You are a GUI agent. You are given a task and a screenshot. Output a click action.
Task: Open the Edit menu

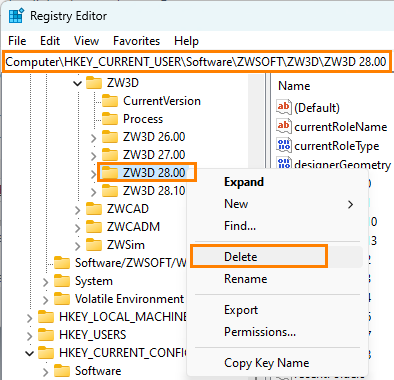click(50, 41)
